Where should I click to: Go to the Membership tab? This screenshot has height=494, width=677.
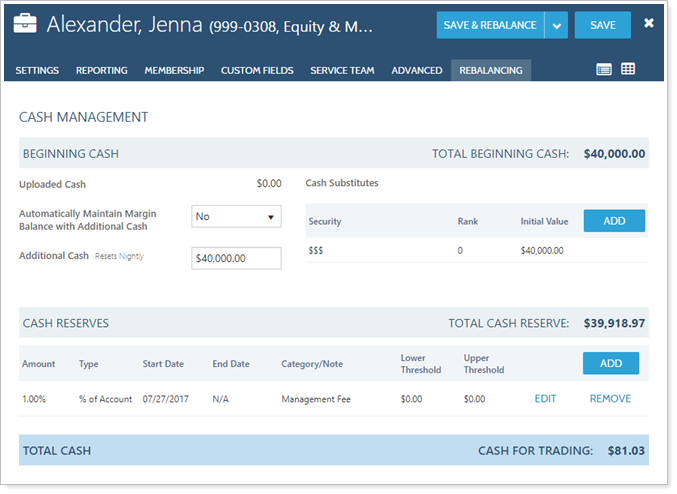point(174,71)
